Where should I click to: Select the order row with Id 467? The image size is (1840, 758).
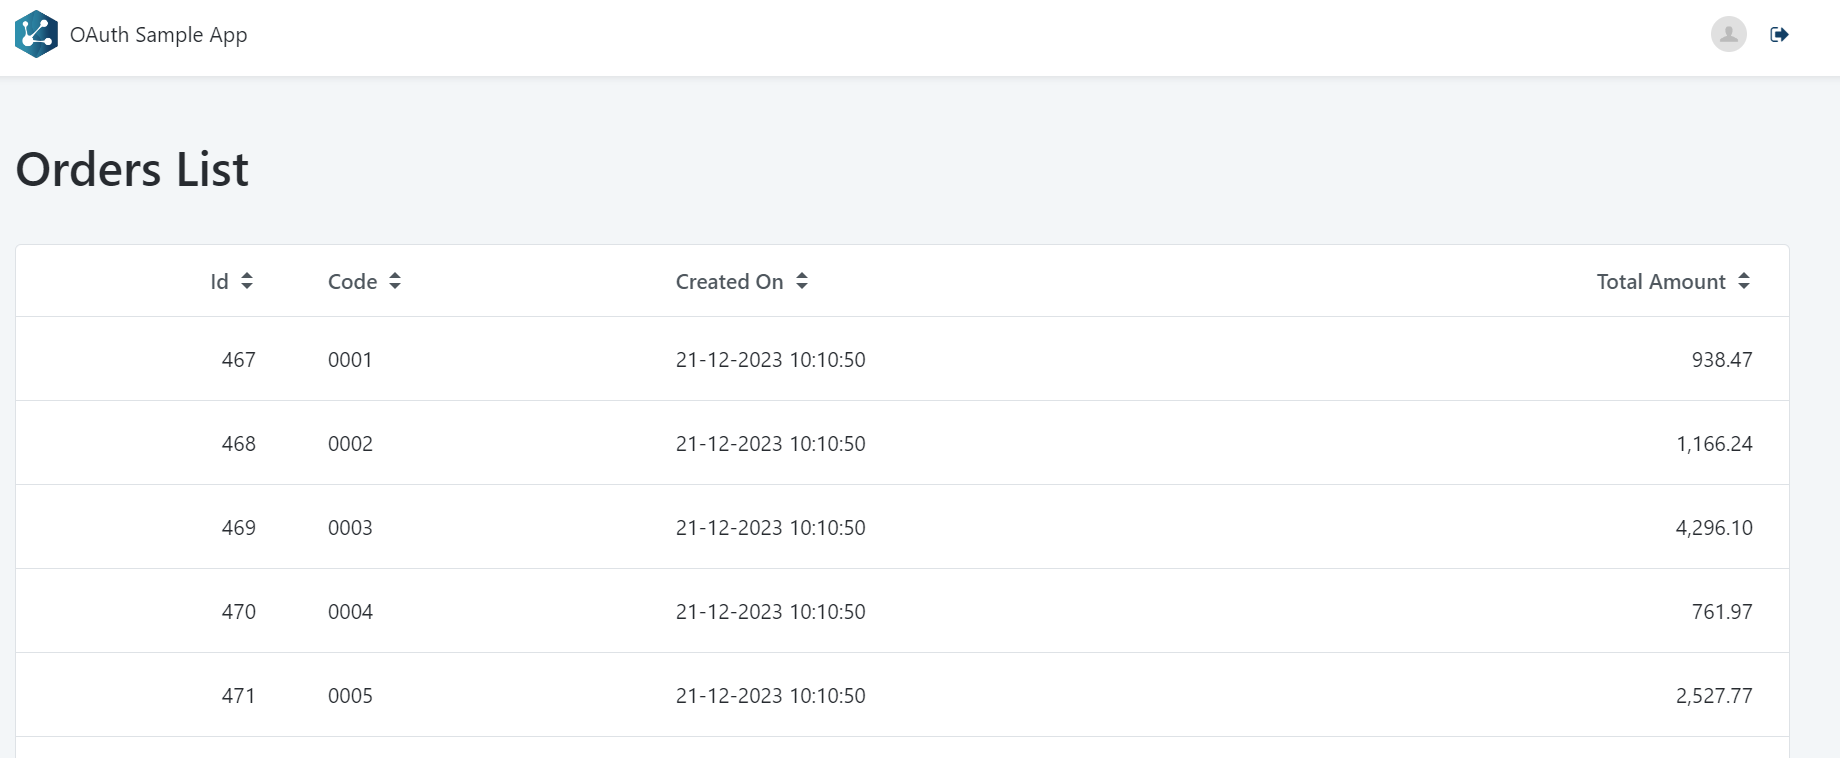(238, 360)
